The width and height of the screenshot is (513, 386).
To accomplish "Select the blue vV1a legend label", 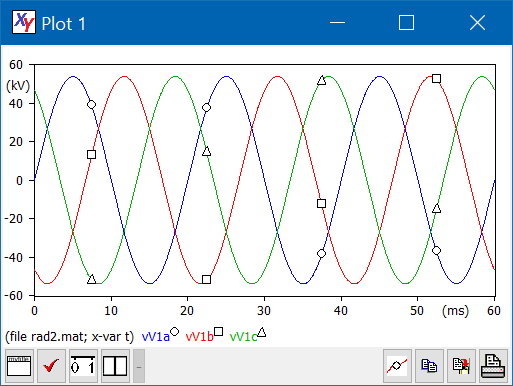I will (156, 337).
